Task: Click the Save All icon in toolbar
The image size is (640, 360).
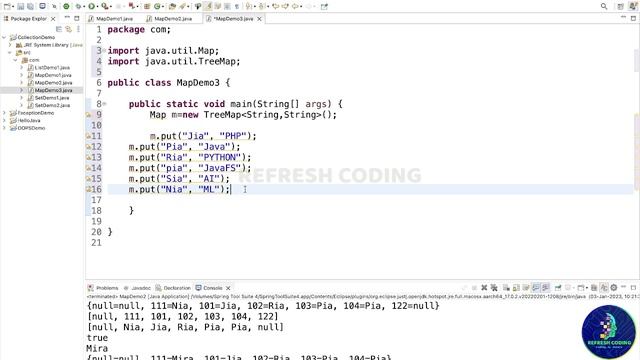Action: coord(30,7)
